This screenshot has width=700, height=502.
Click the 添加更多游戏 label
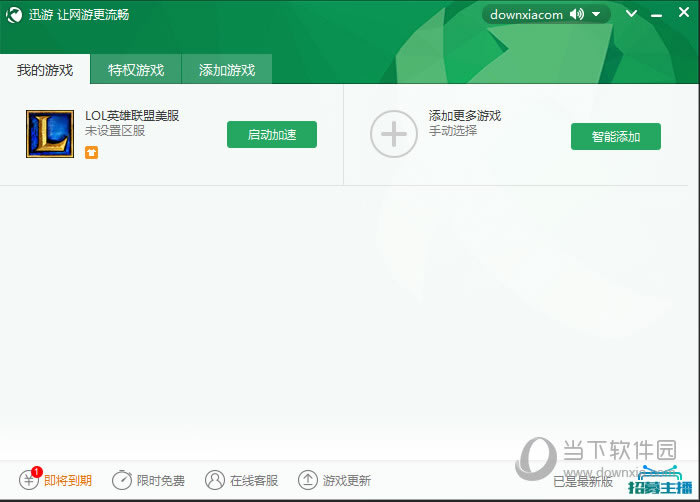coord(465,116)
